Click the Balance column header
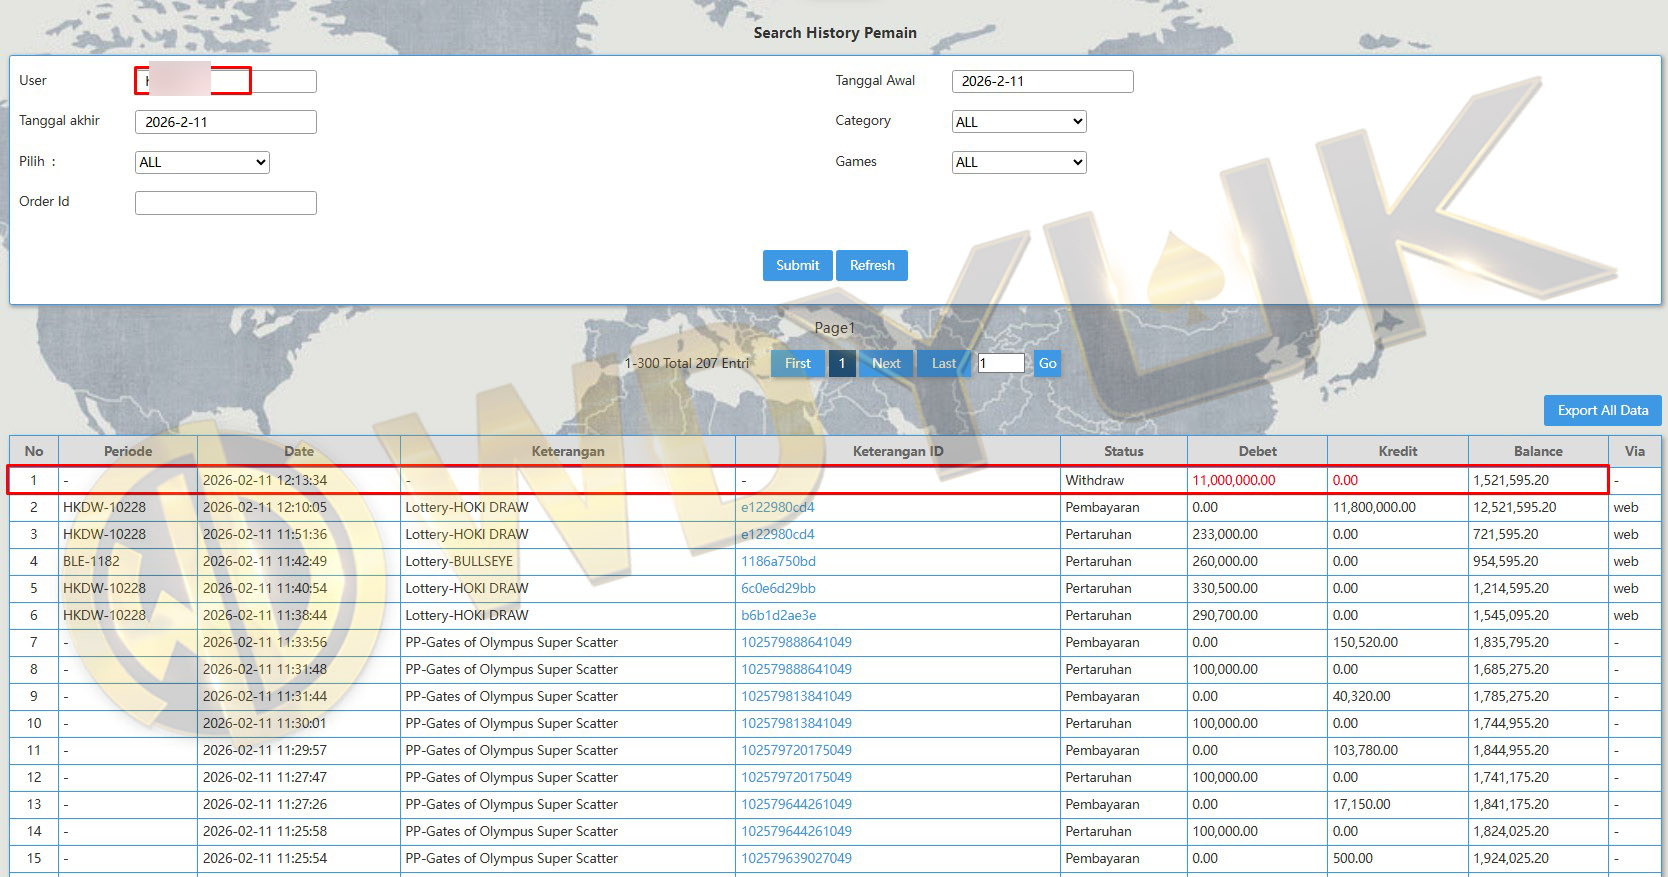 coord(1537,451)
